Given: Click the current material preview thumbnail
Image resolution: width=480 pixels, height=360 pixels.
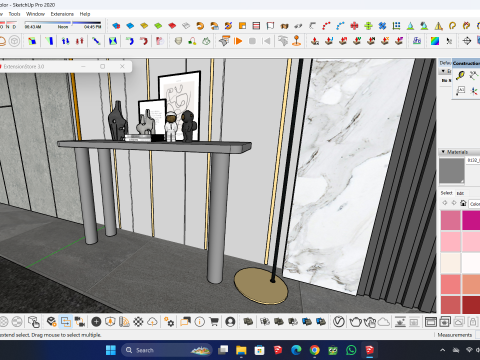Looking at the screenshot, I should point(452,170).
